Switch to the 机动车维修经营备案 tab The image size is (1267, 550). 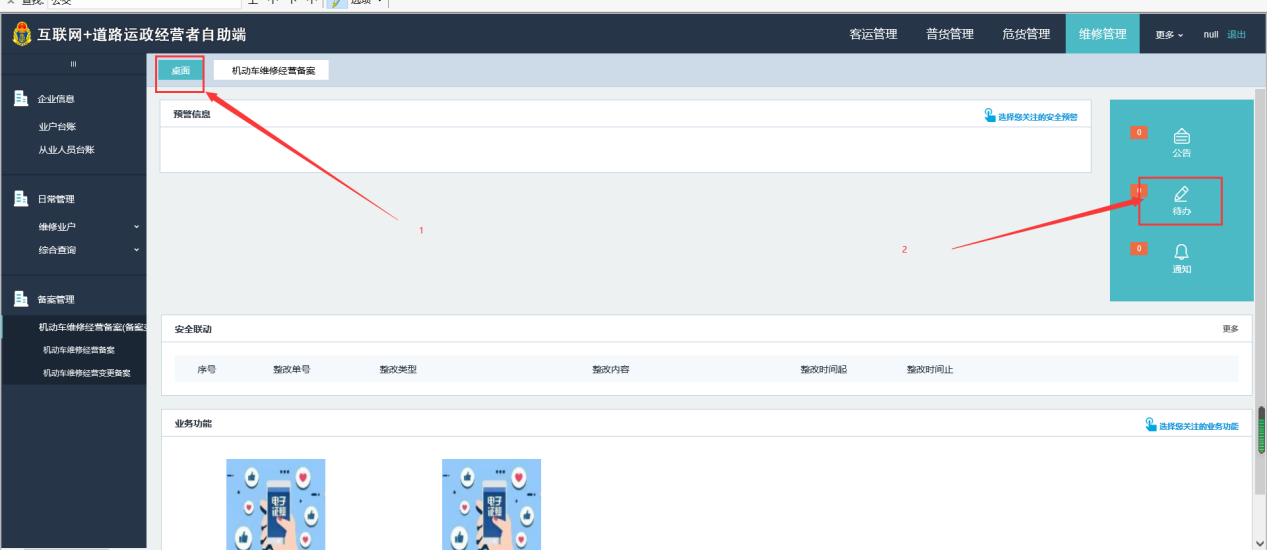[272, 71]
